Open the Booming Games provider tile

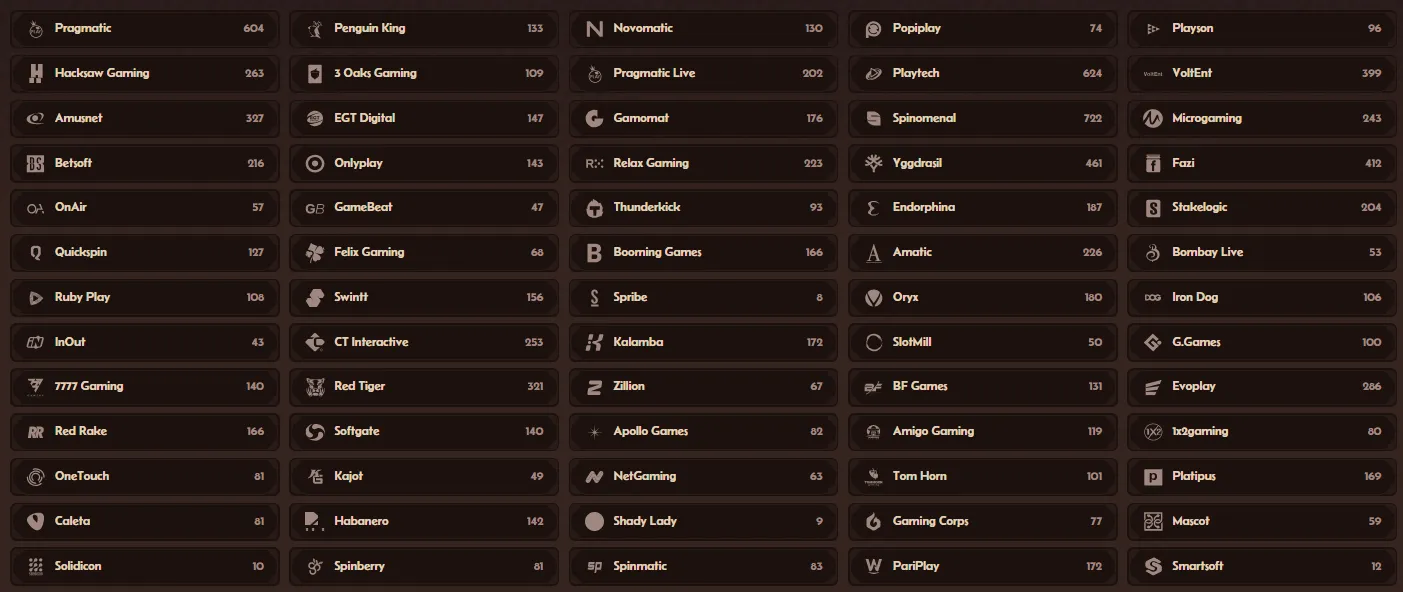click(702, 252)
